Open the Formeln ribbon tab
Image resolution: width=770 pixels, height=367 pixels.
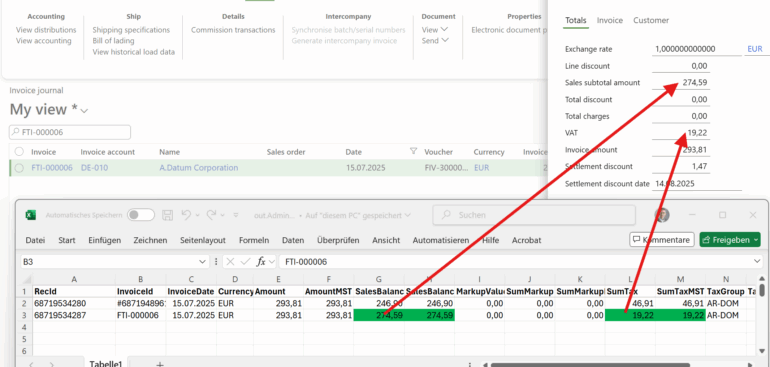[x=254, y=240]
